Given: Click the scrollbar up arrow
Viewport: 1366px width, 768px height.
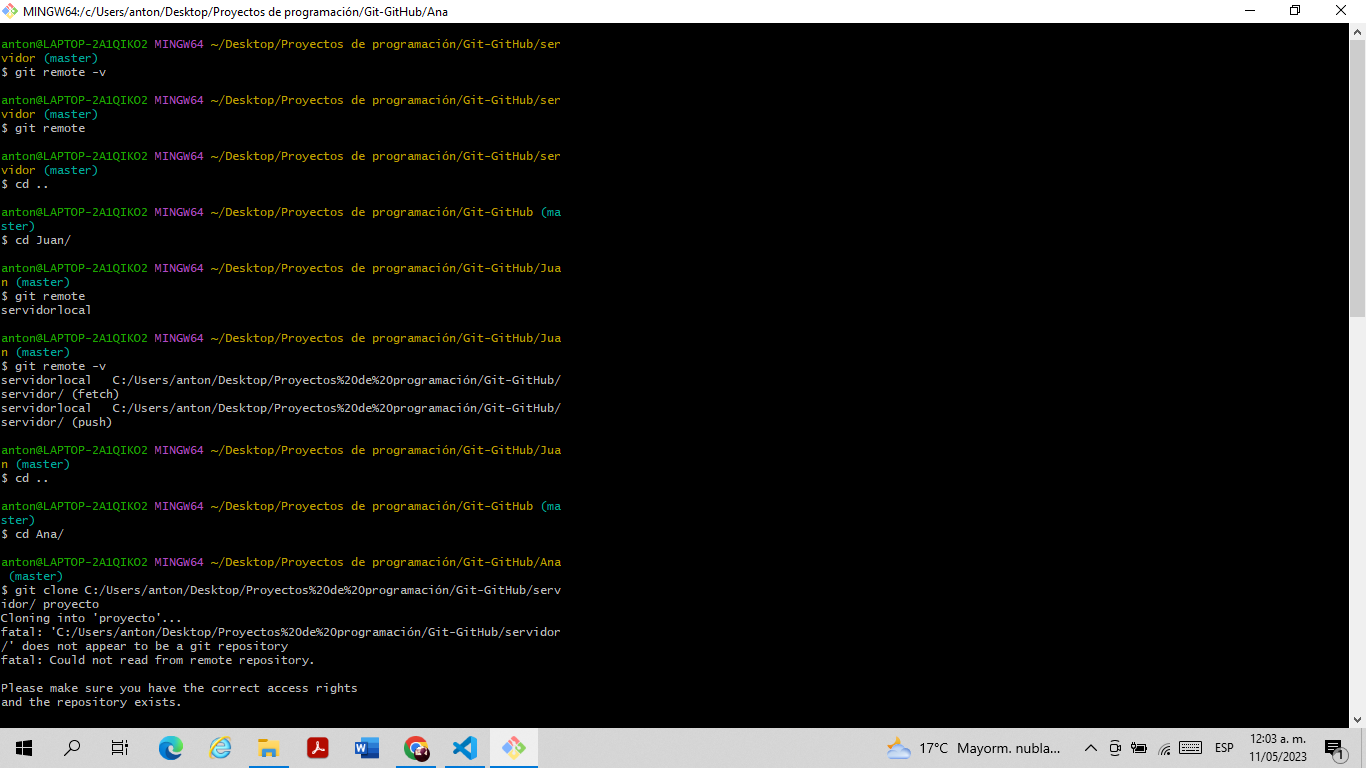Looking at the screenshot, I should [x=1357, y=32].
